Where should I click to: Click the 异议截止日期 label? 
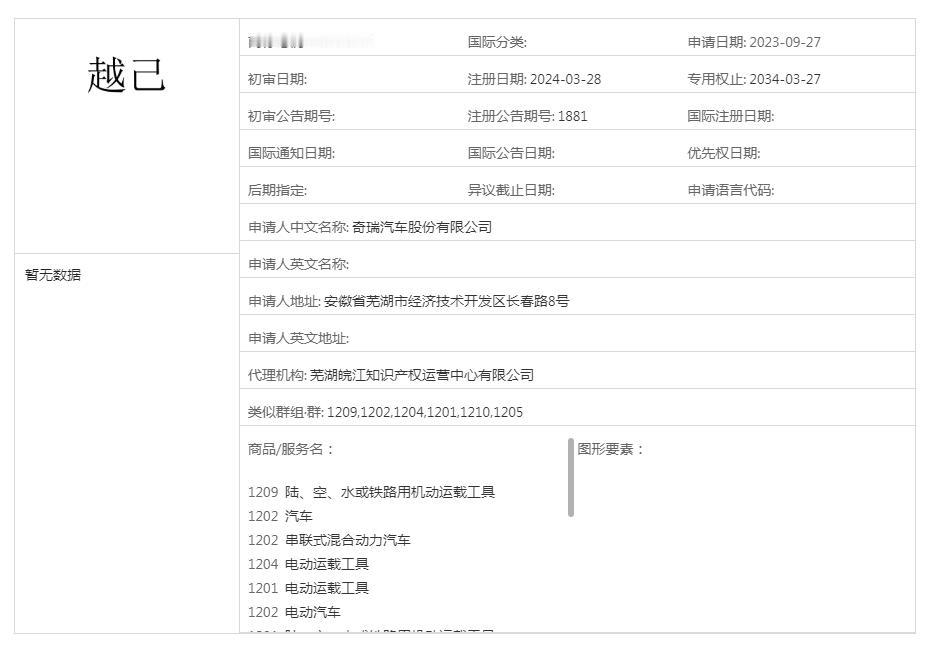point(511,190)
